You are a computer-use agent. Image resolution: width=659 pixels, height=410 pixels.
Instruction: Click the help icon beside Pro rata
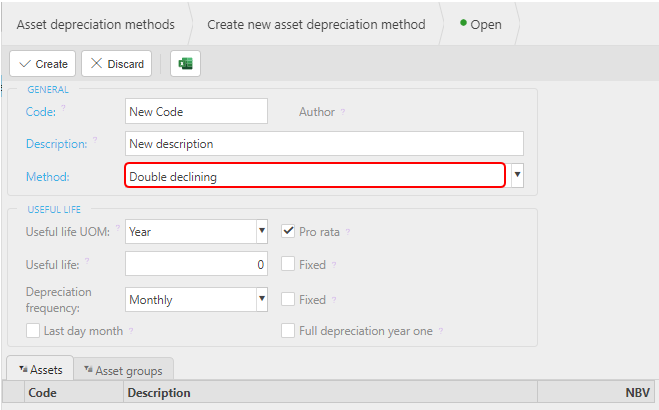pos(348,231)
